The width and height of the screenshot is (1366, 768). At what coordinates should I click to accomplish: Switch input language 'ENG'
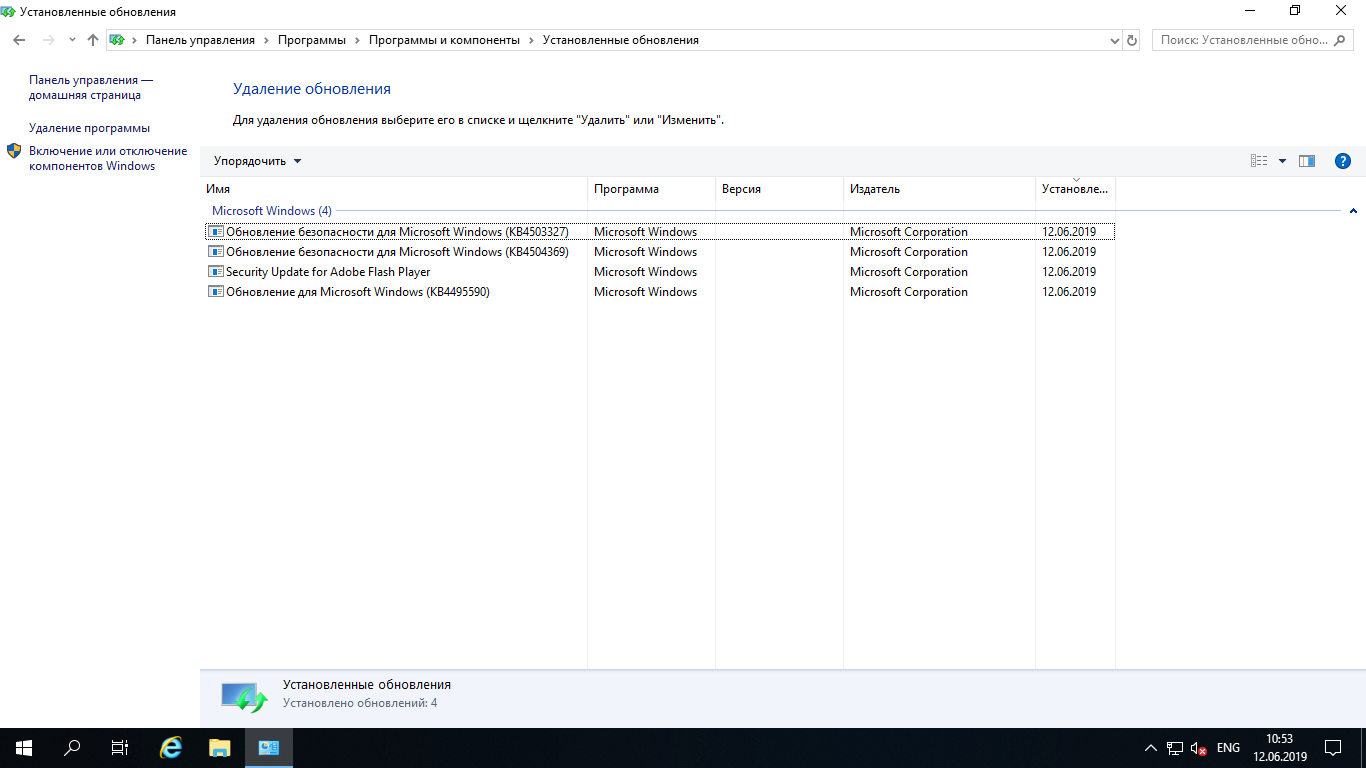point(1229,748)
